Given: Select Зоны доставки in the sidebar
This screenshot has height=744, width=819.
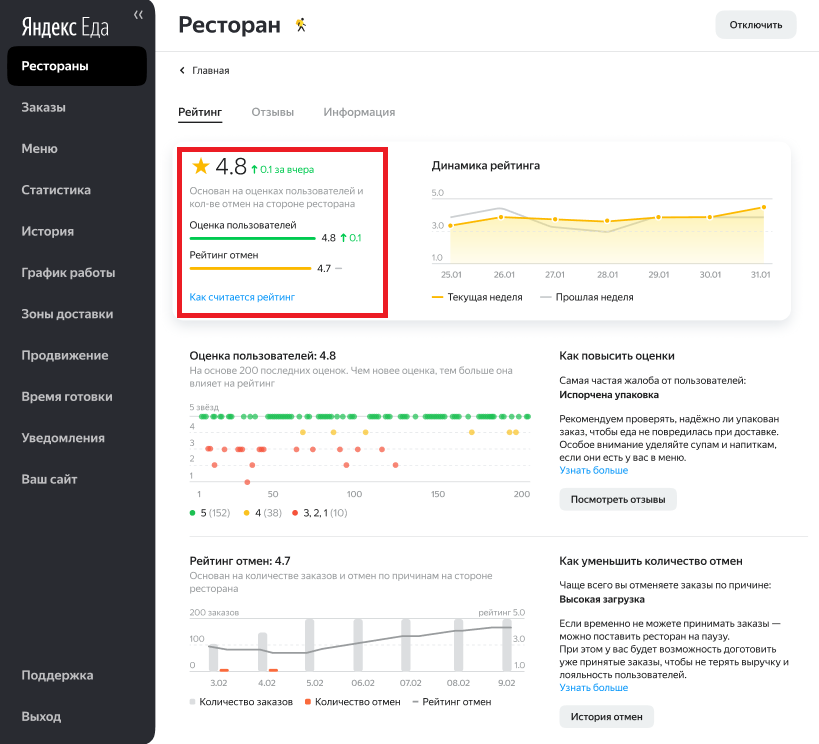Looking at the screenshot, I should [x=67, y=314].
